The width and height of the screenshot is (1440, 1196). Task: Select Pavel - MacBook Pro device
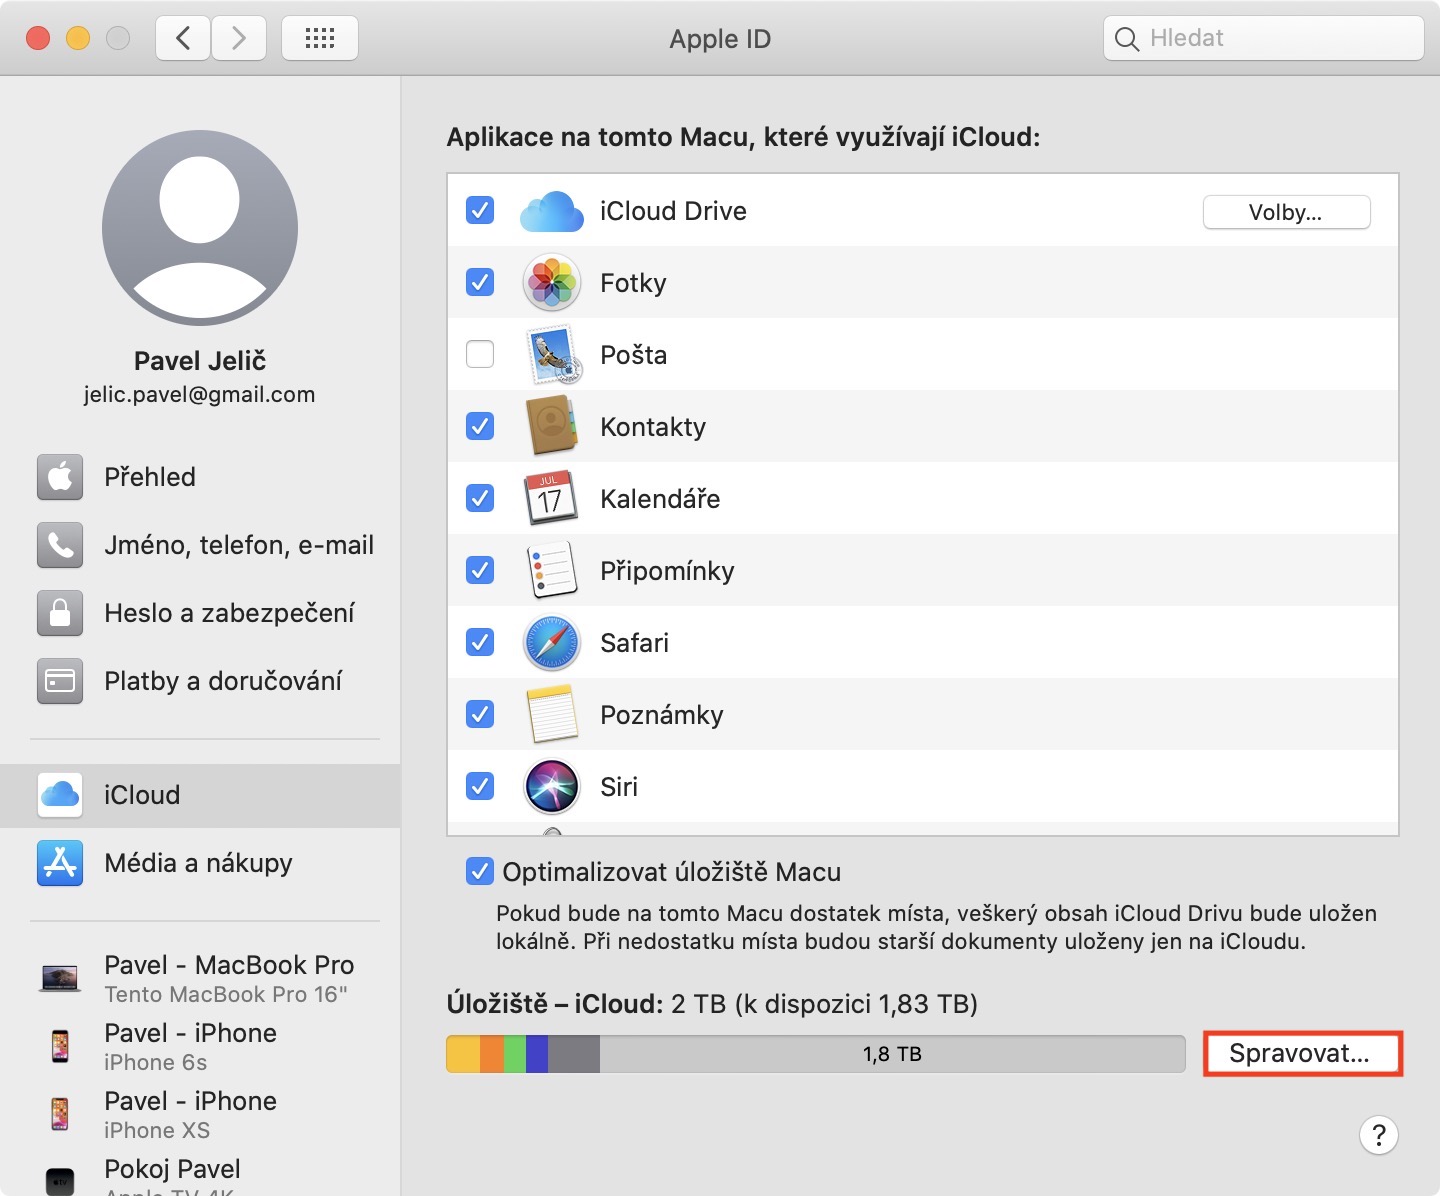(x=200, y=978)
